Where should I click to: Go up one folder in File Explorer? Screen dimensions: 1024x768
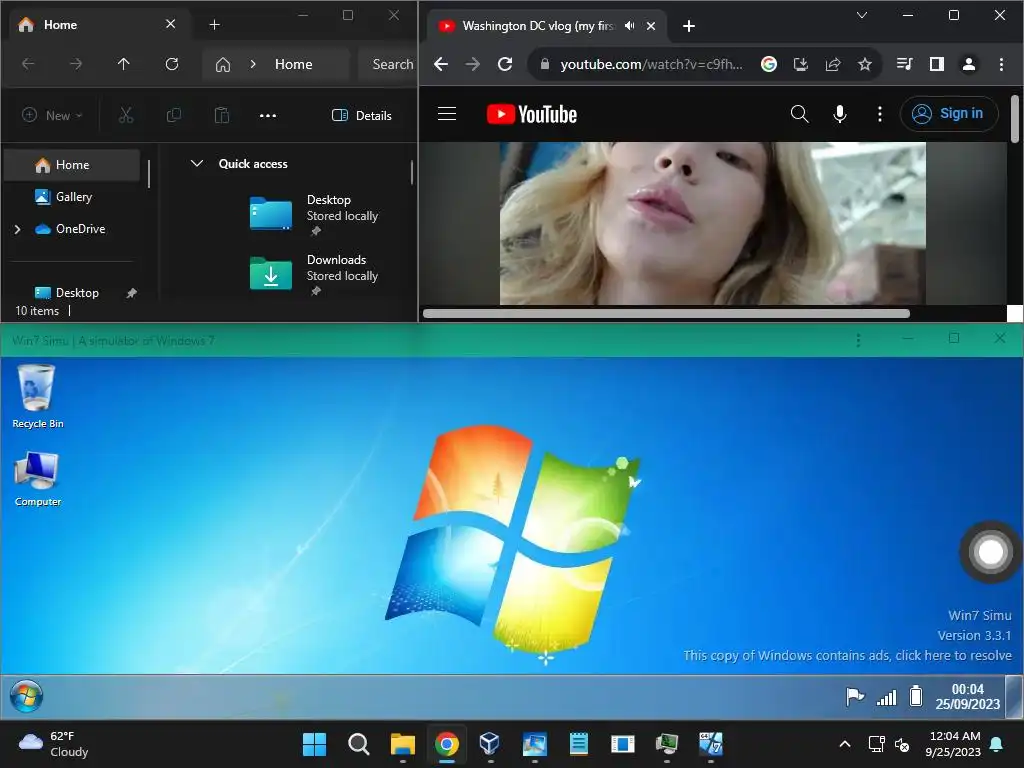pyautogui.click(x=123, y=64)
